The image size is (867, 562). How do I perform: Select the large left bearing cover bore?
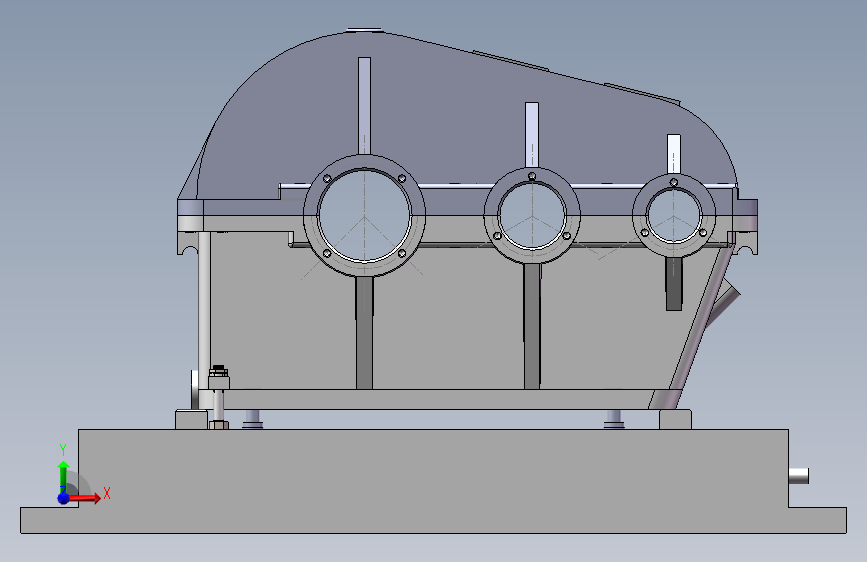coord(364,215)
